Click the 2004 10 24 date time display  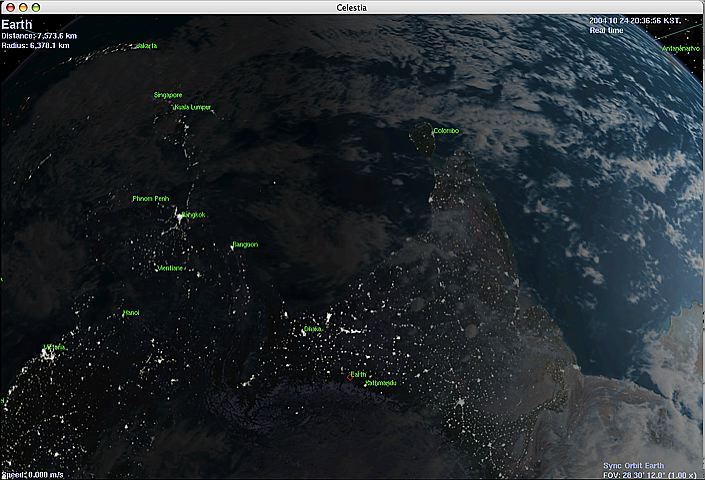pyautogui.click(x=635, y=21)
